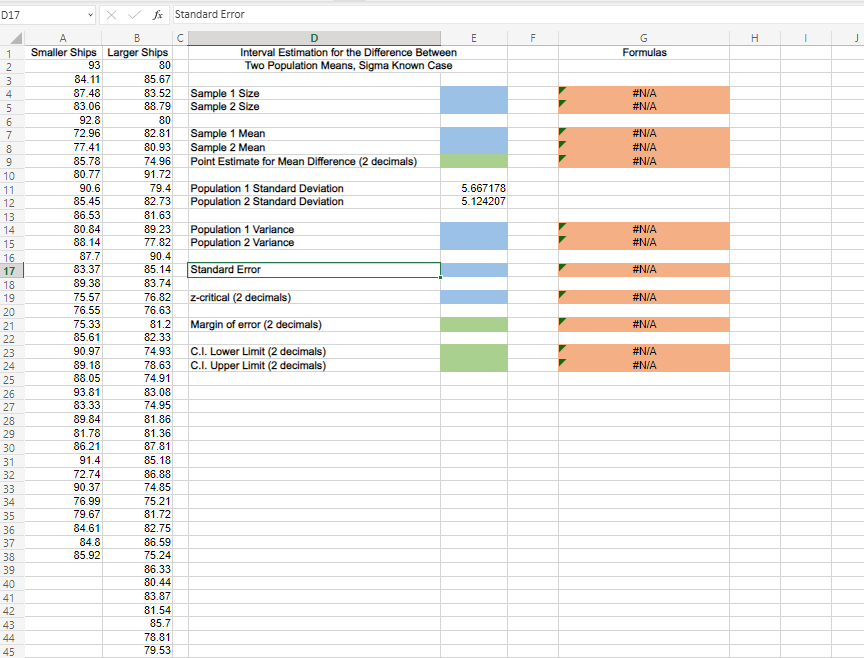Click blue cell for z-critical value
Screen dimensions: 864x658
[x=474, y=297]
